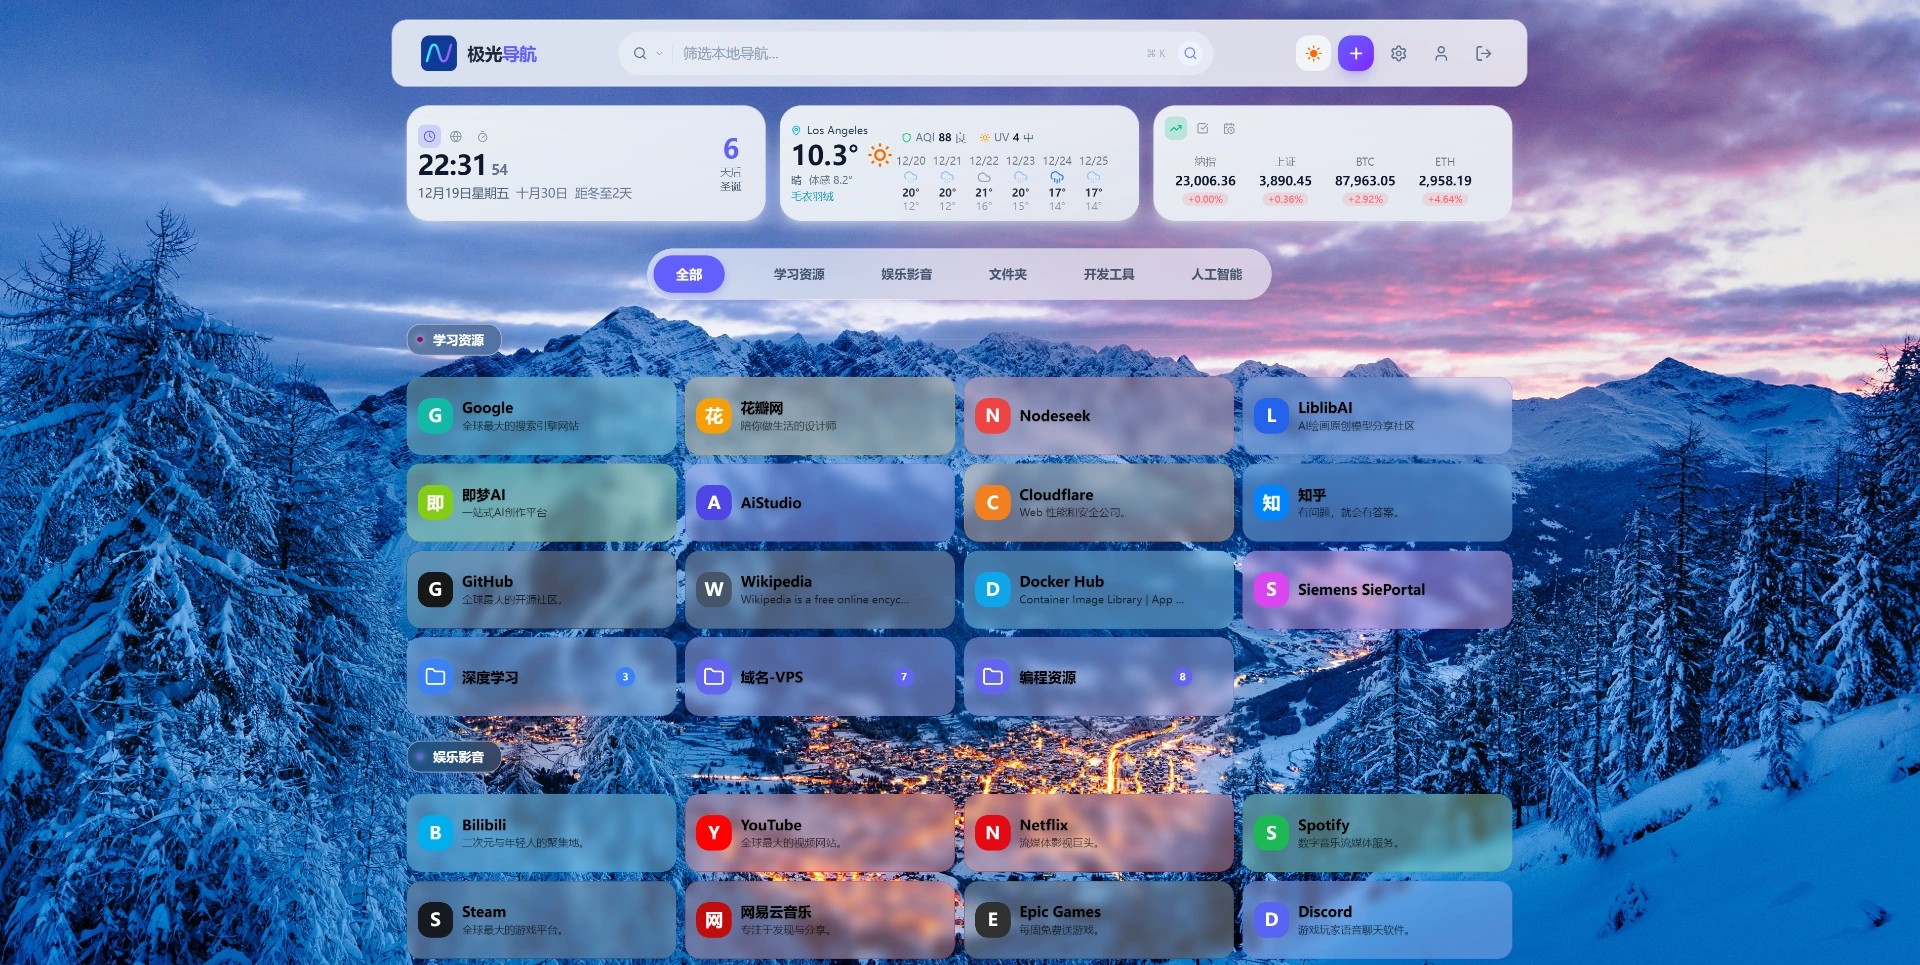Image resolution: width=1920 pixels, height=965 pixels.
Task: Open the YouTube bookmark card
Action: [x=819, y=833]
